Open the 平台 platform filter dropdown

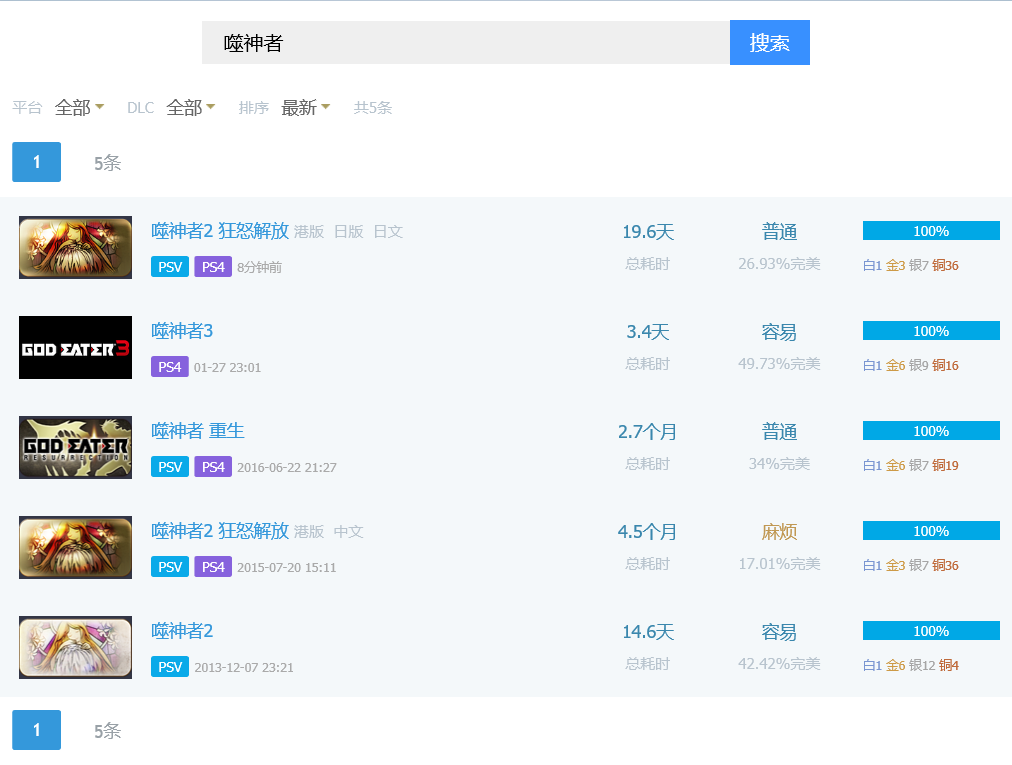(x=79, y=107)
